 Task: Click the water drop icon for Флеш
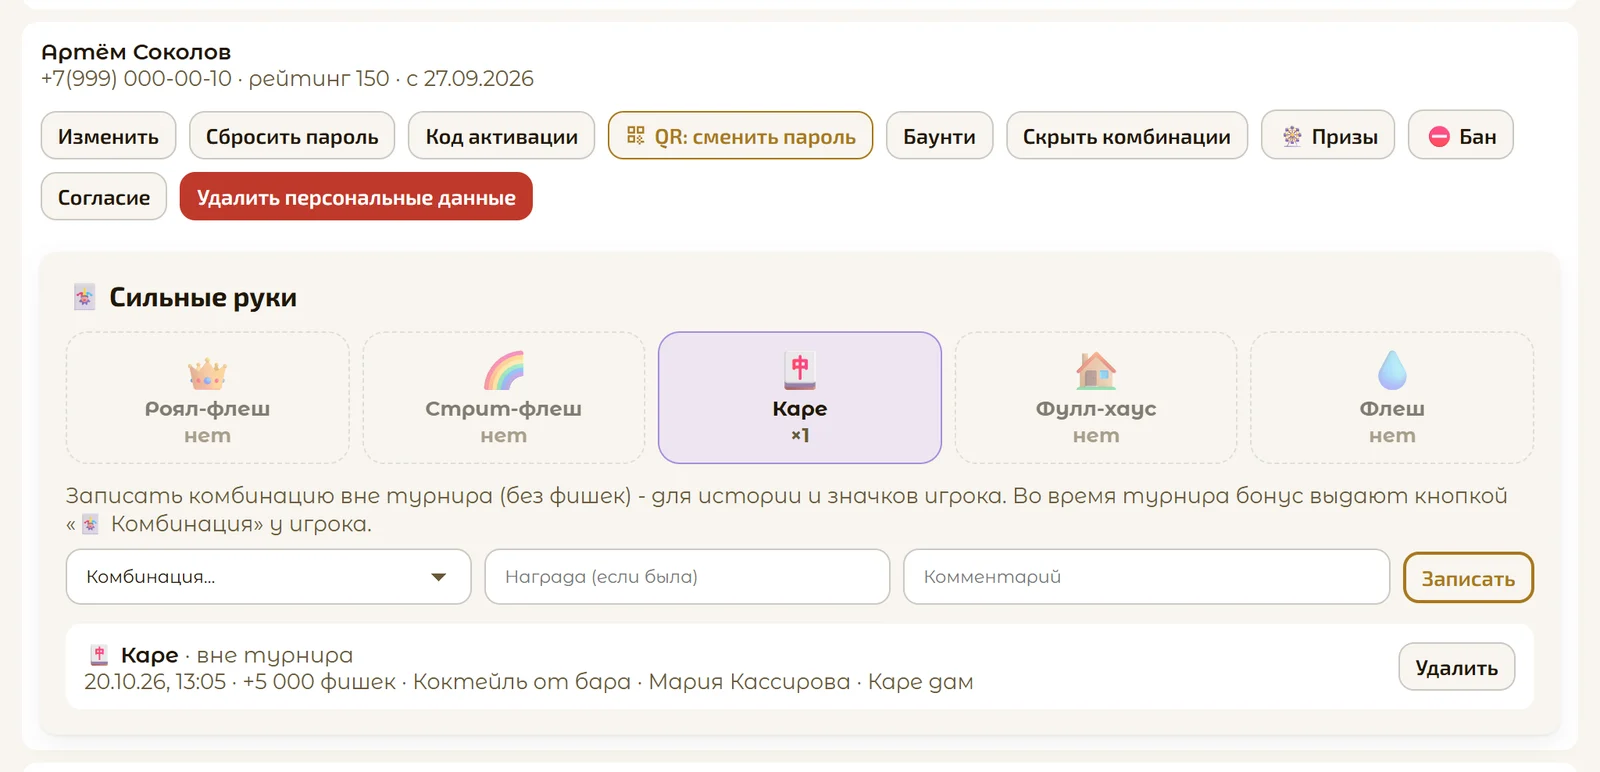1392,371
